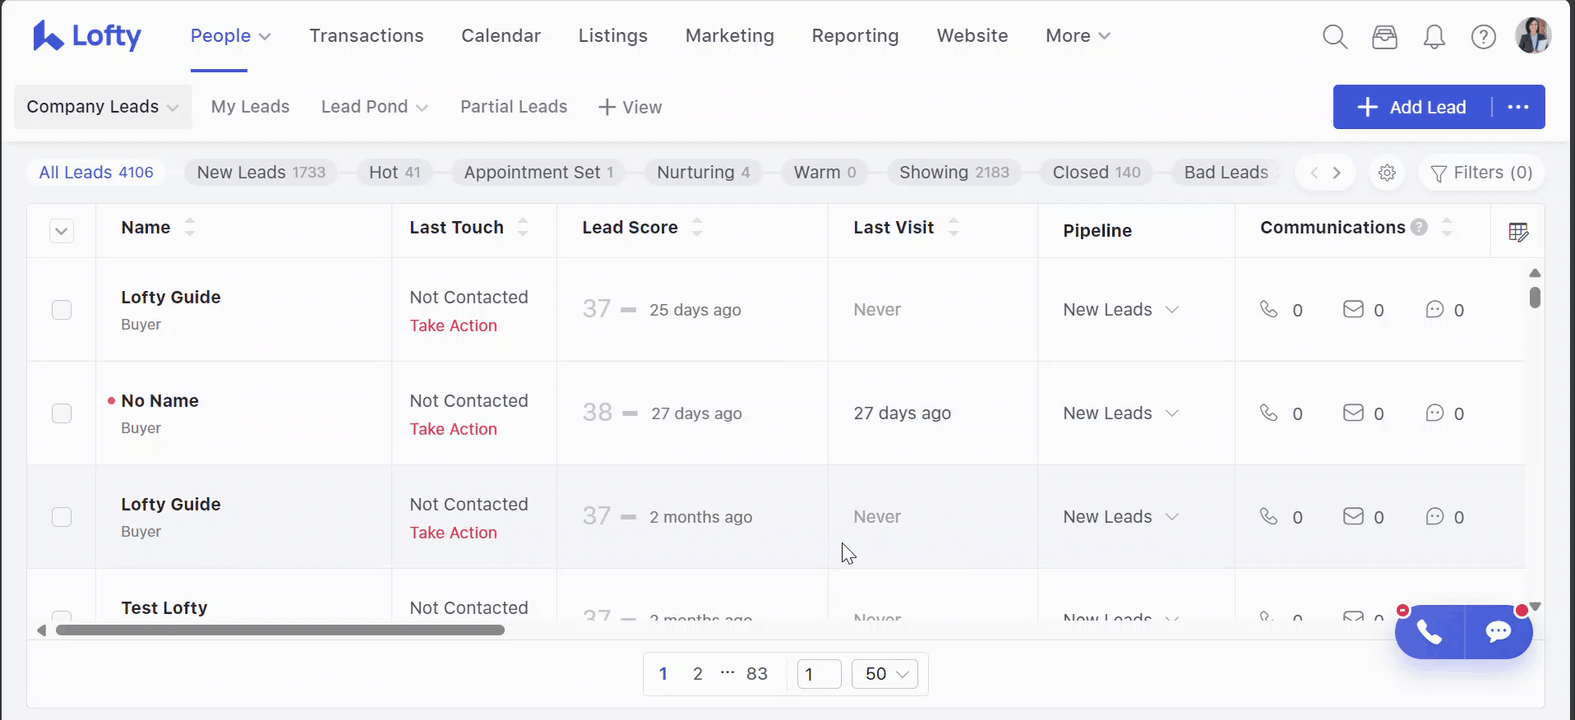Click phone icon in 2 months ago Lofty Guide row
The height and width of the screenshot is (720, 1575).
pos(1269,516)
